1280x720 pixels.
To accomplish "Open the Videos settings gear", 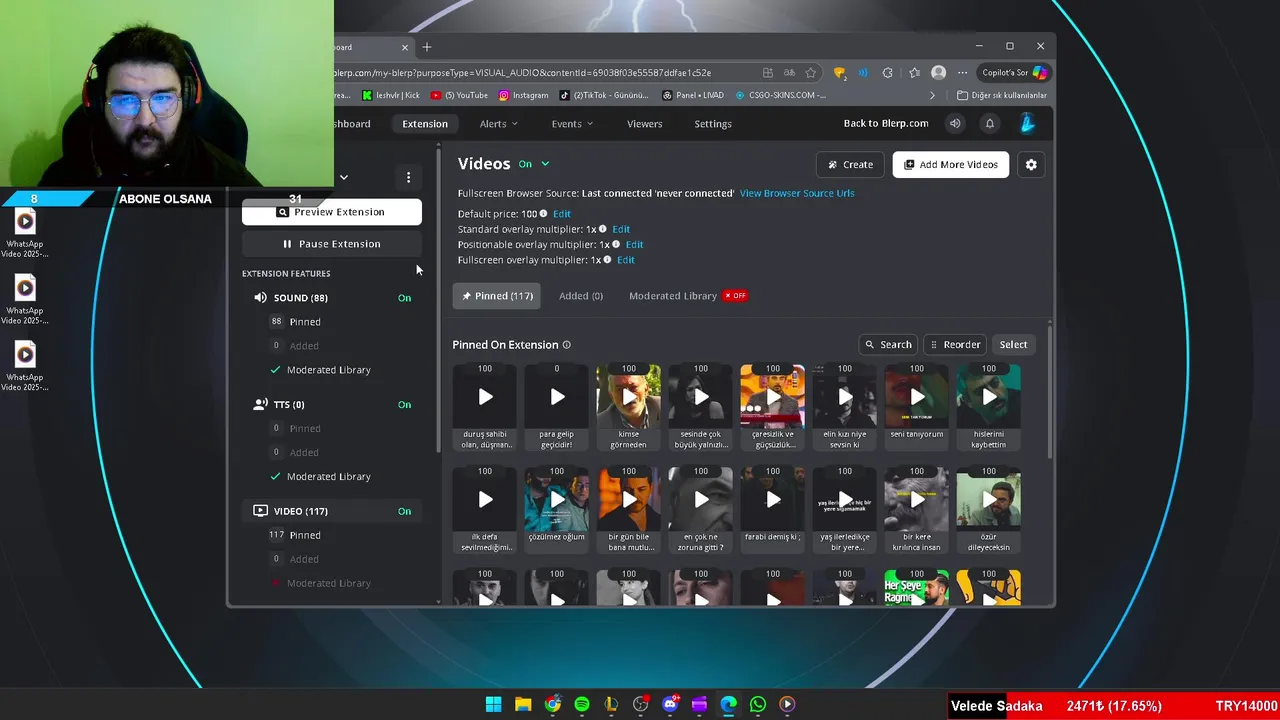I will [1031, 164].
